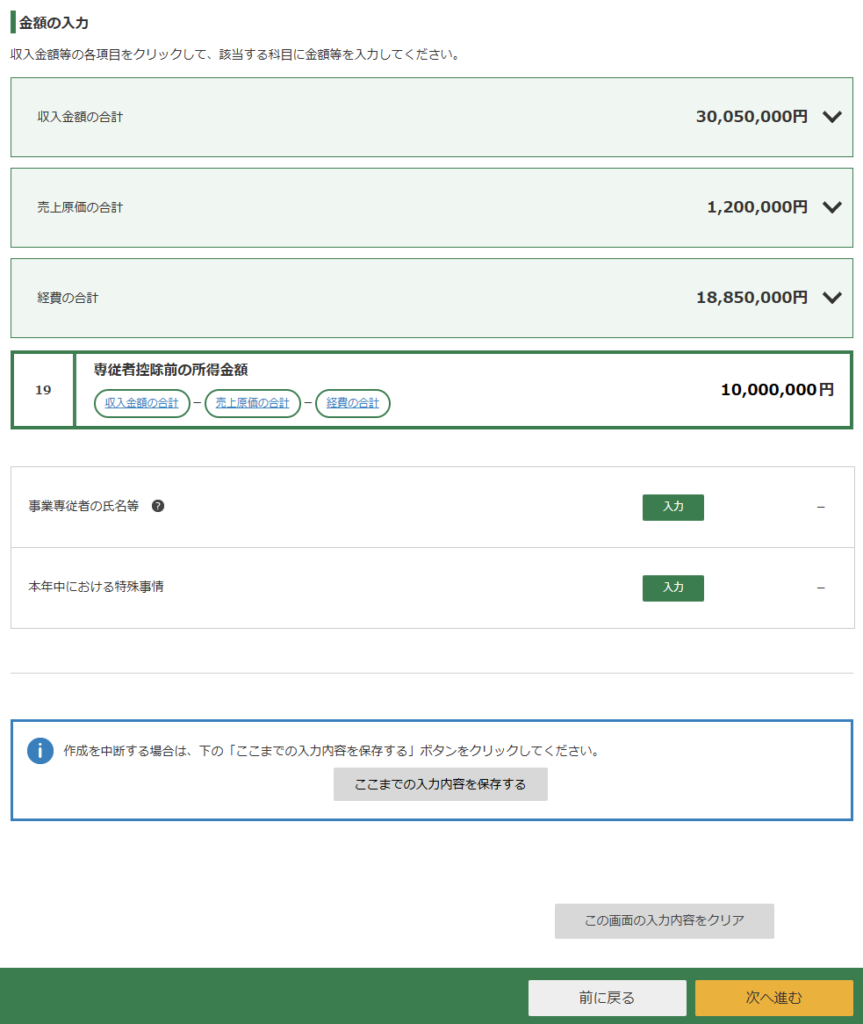Click この画面の入力内容をクリア button
The height and width of the screenshot is (1024, 863).
point(664,921)
